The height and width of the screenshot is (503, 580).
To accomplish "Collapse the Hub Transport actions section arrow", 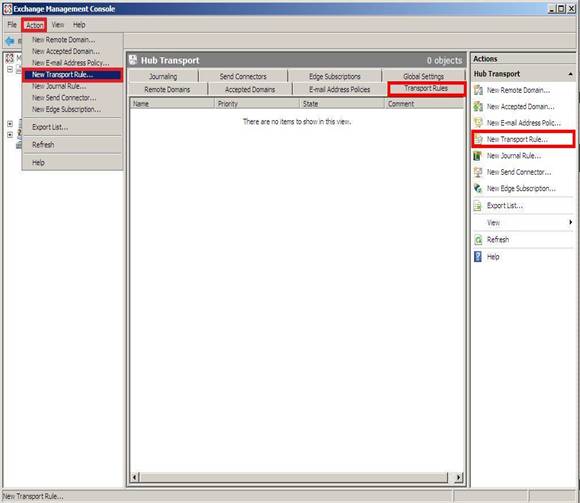I will coord(570,74).
